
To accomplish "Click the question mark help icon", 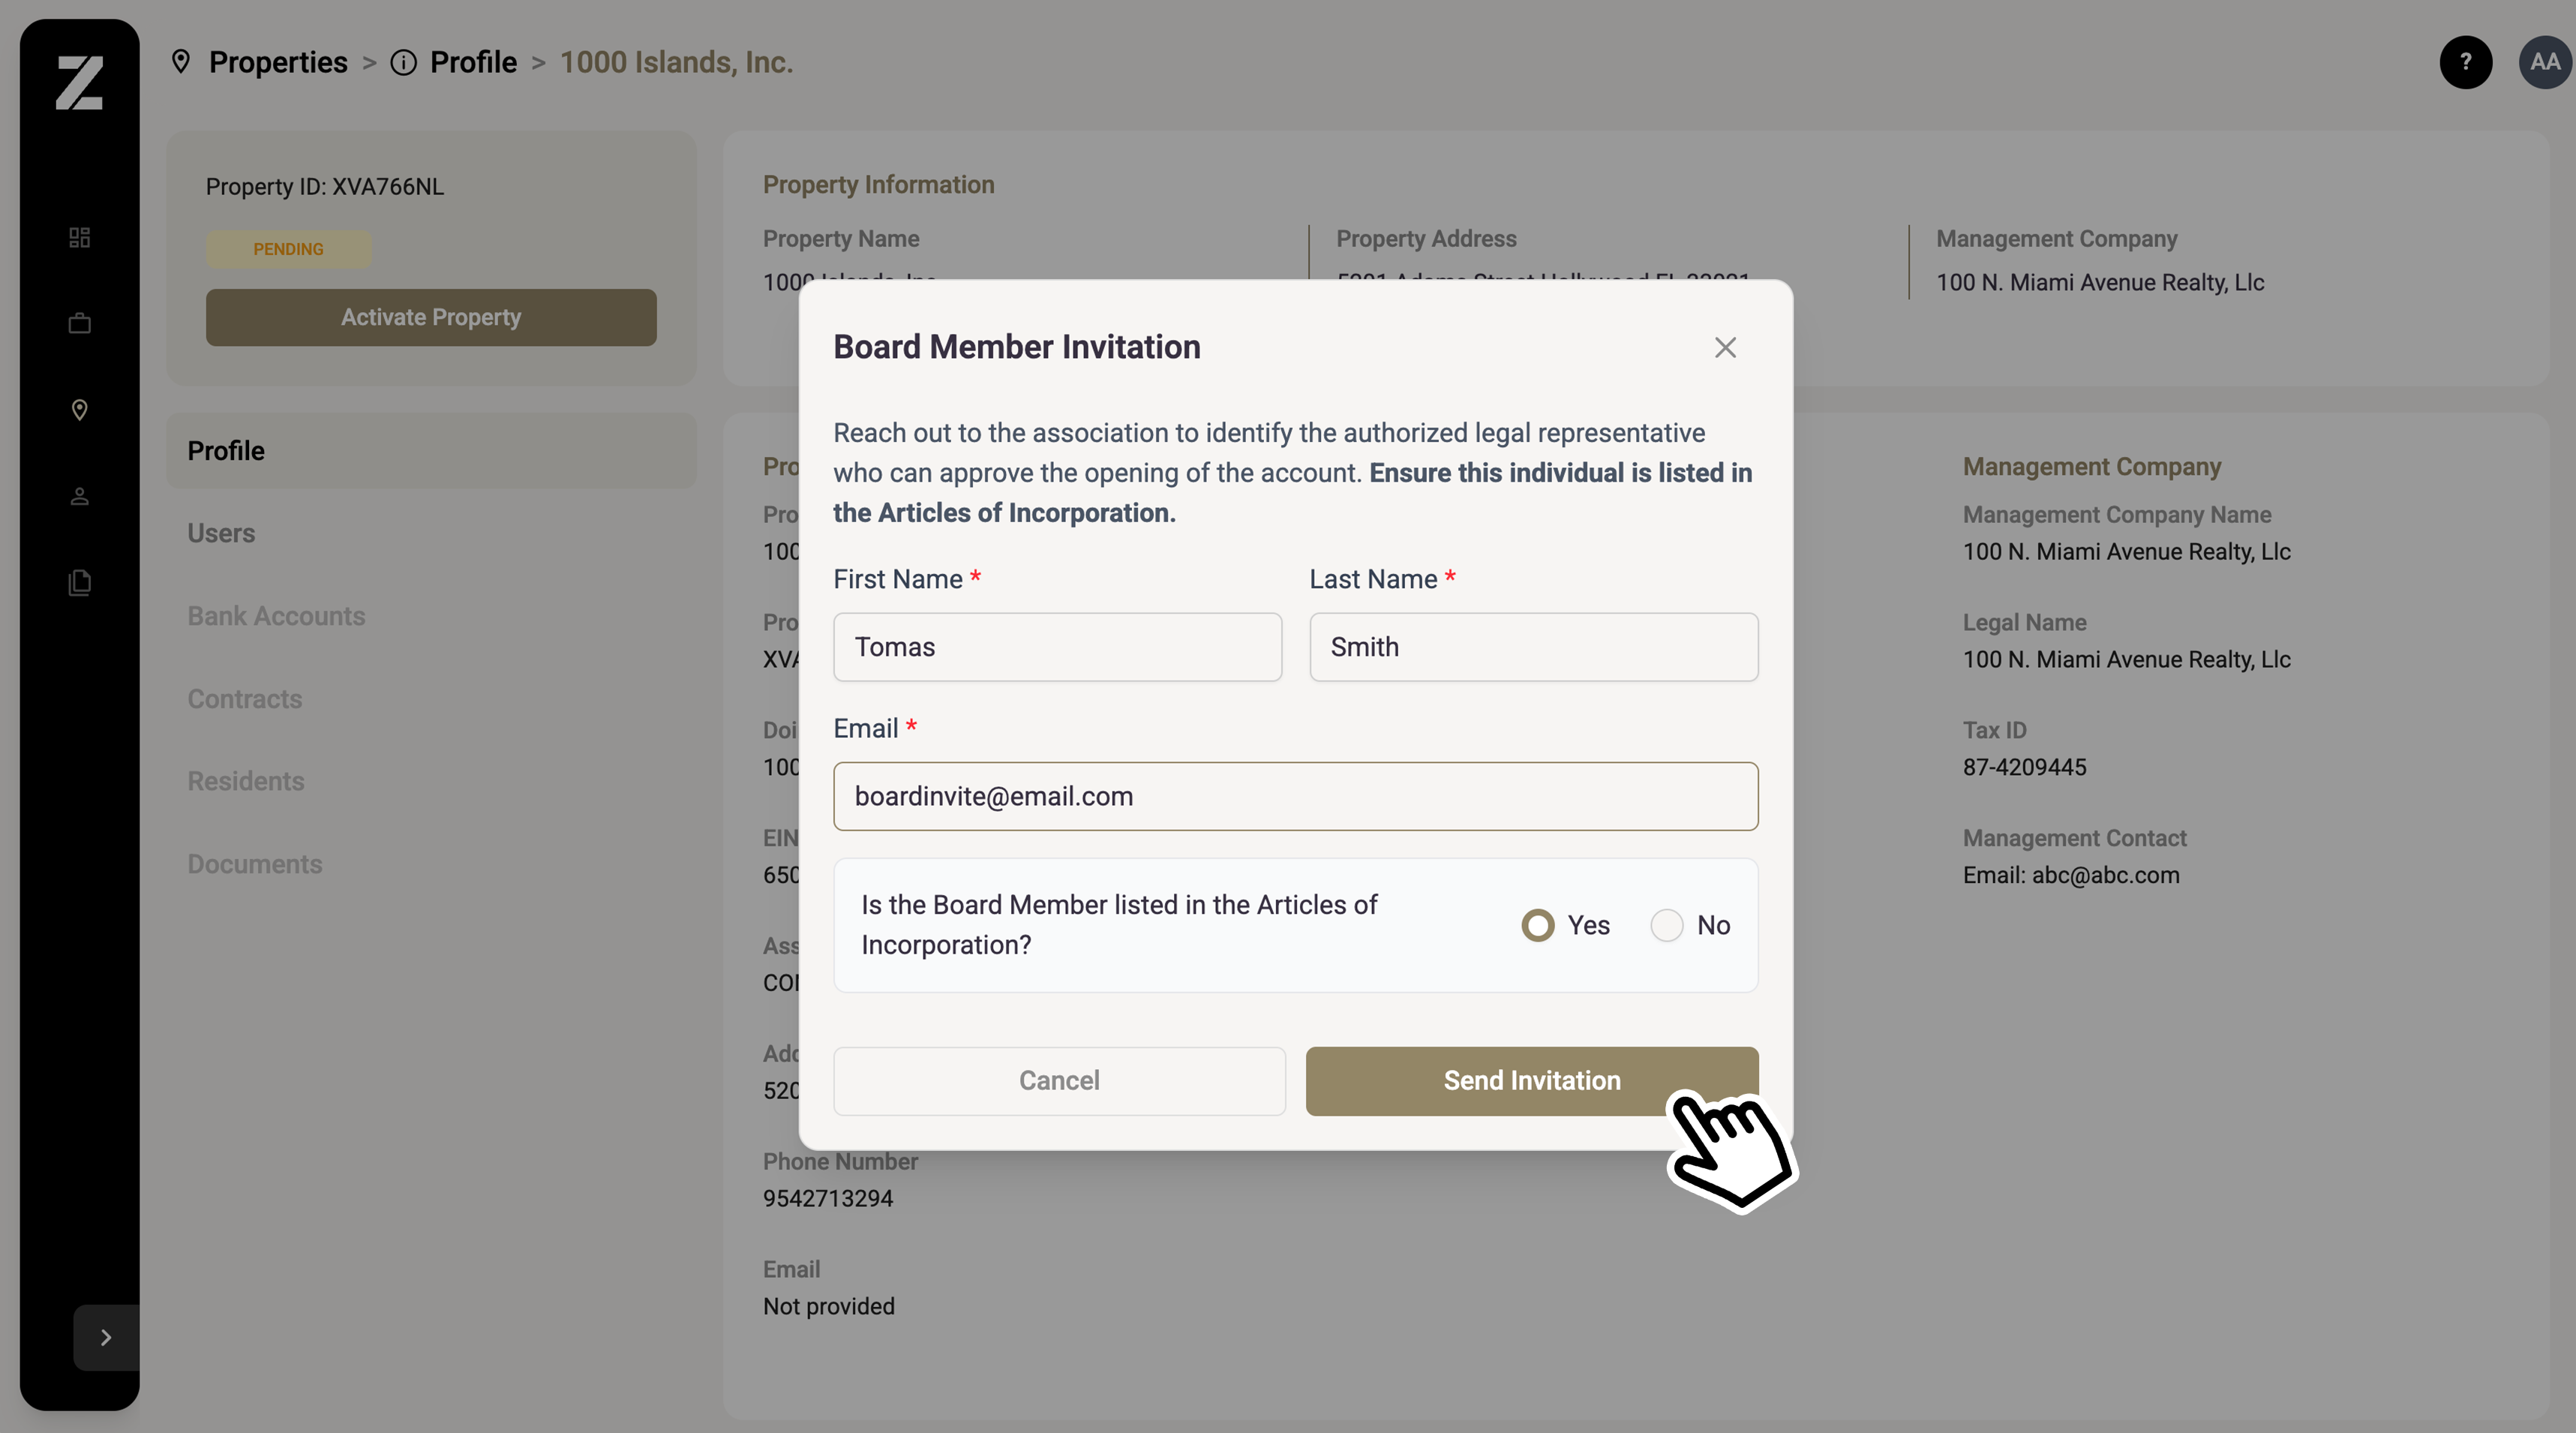I will (x=2465, y=62).
